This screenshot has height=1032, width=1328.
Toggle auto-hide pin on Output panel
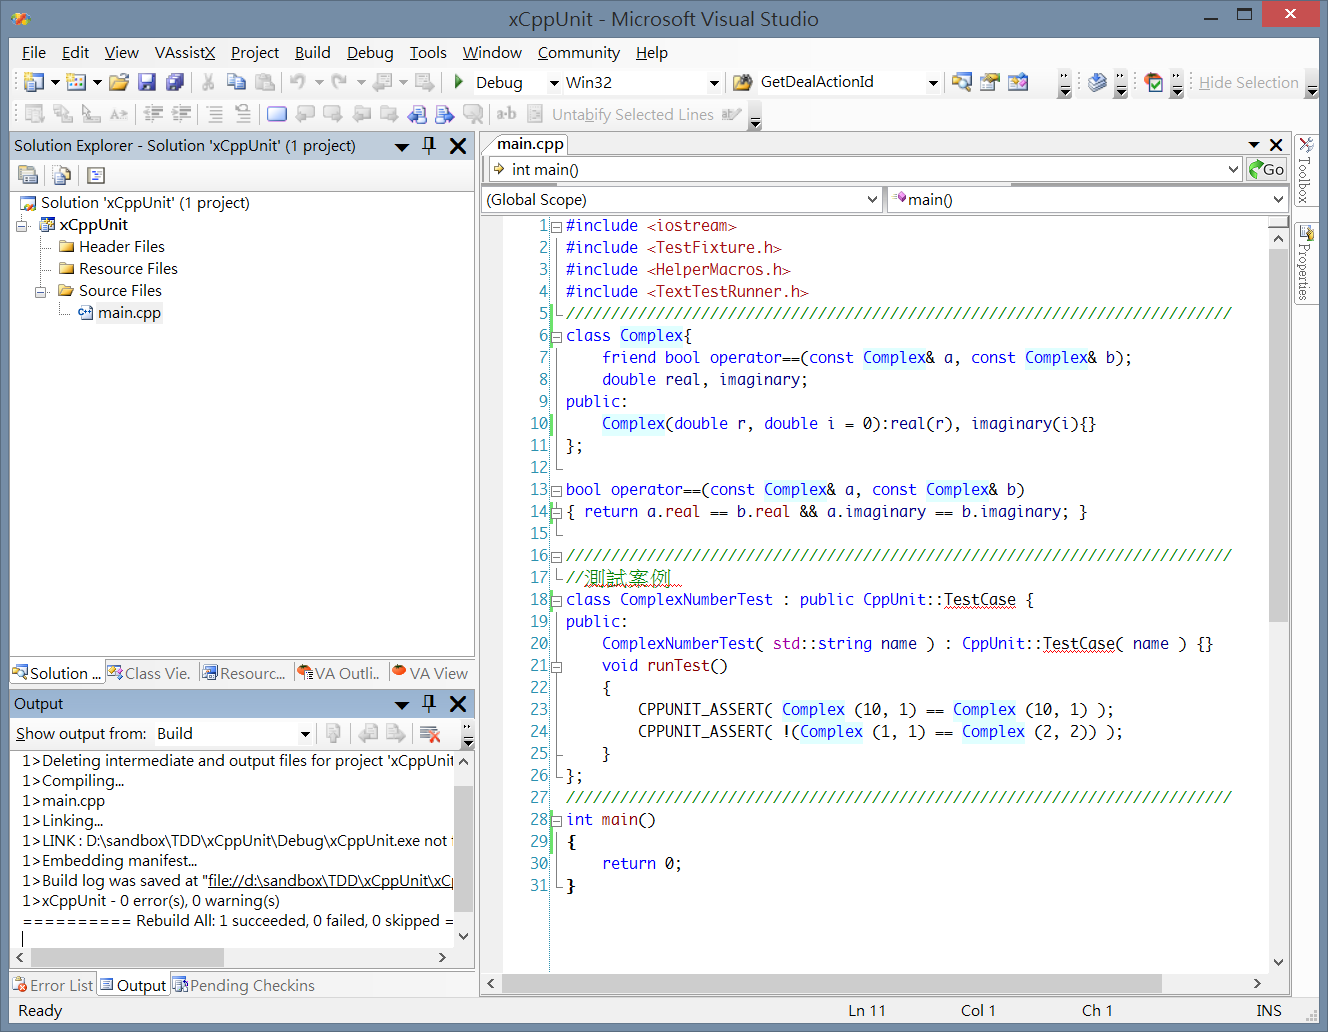pyautogui.click(x=429, y=704)
